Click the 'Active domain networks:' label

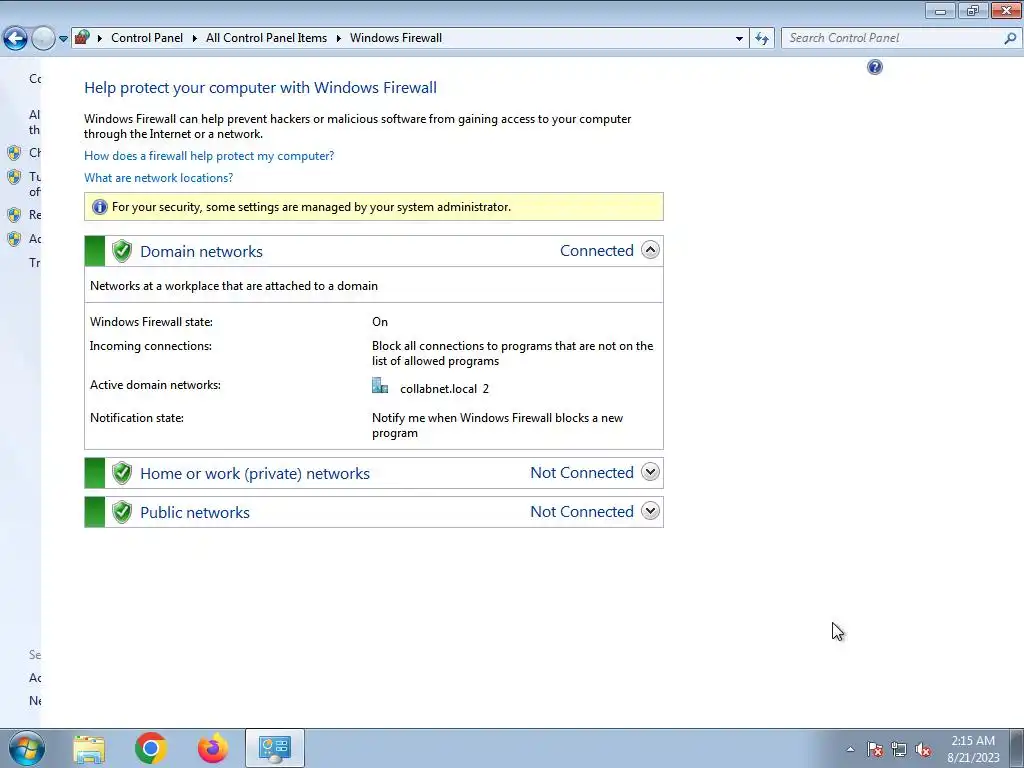155,385
